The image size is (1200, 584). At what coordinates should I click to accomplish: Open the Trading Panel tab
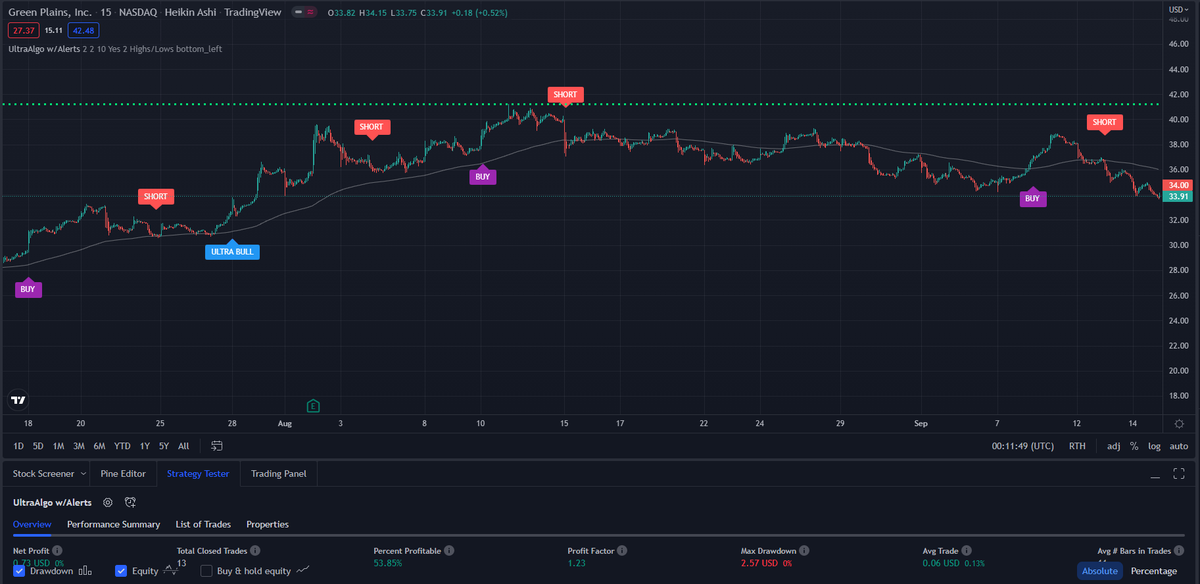(279, 473)
